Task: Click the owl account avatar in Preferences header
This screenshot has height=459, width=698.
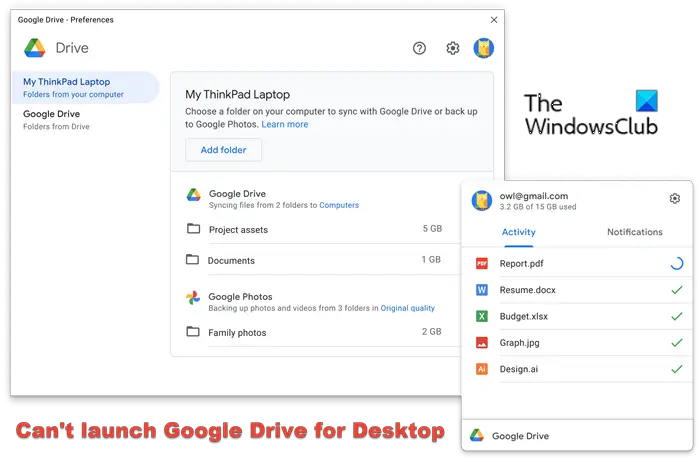Action: pos(483,48)
